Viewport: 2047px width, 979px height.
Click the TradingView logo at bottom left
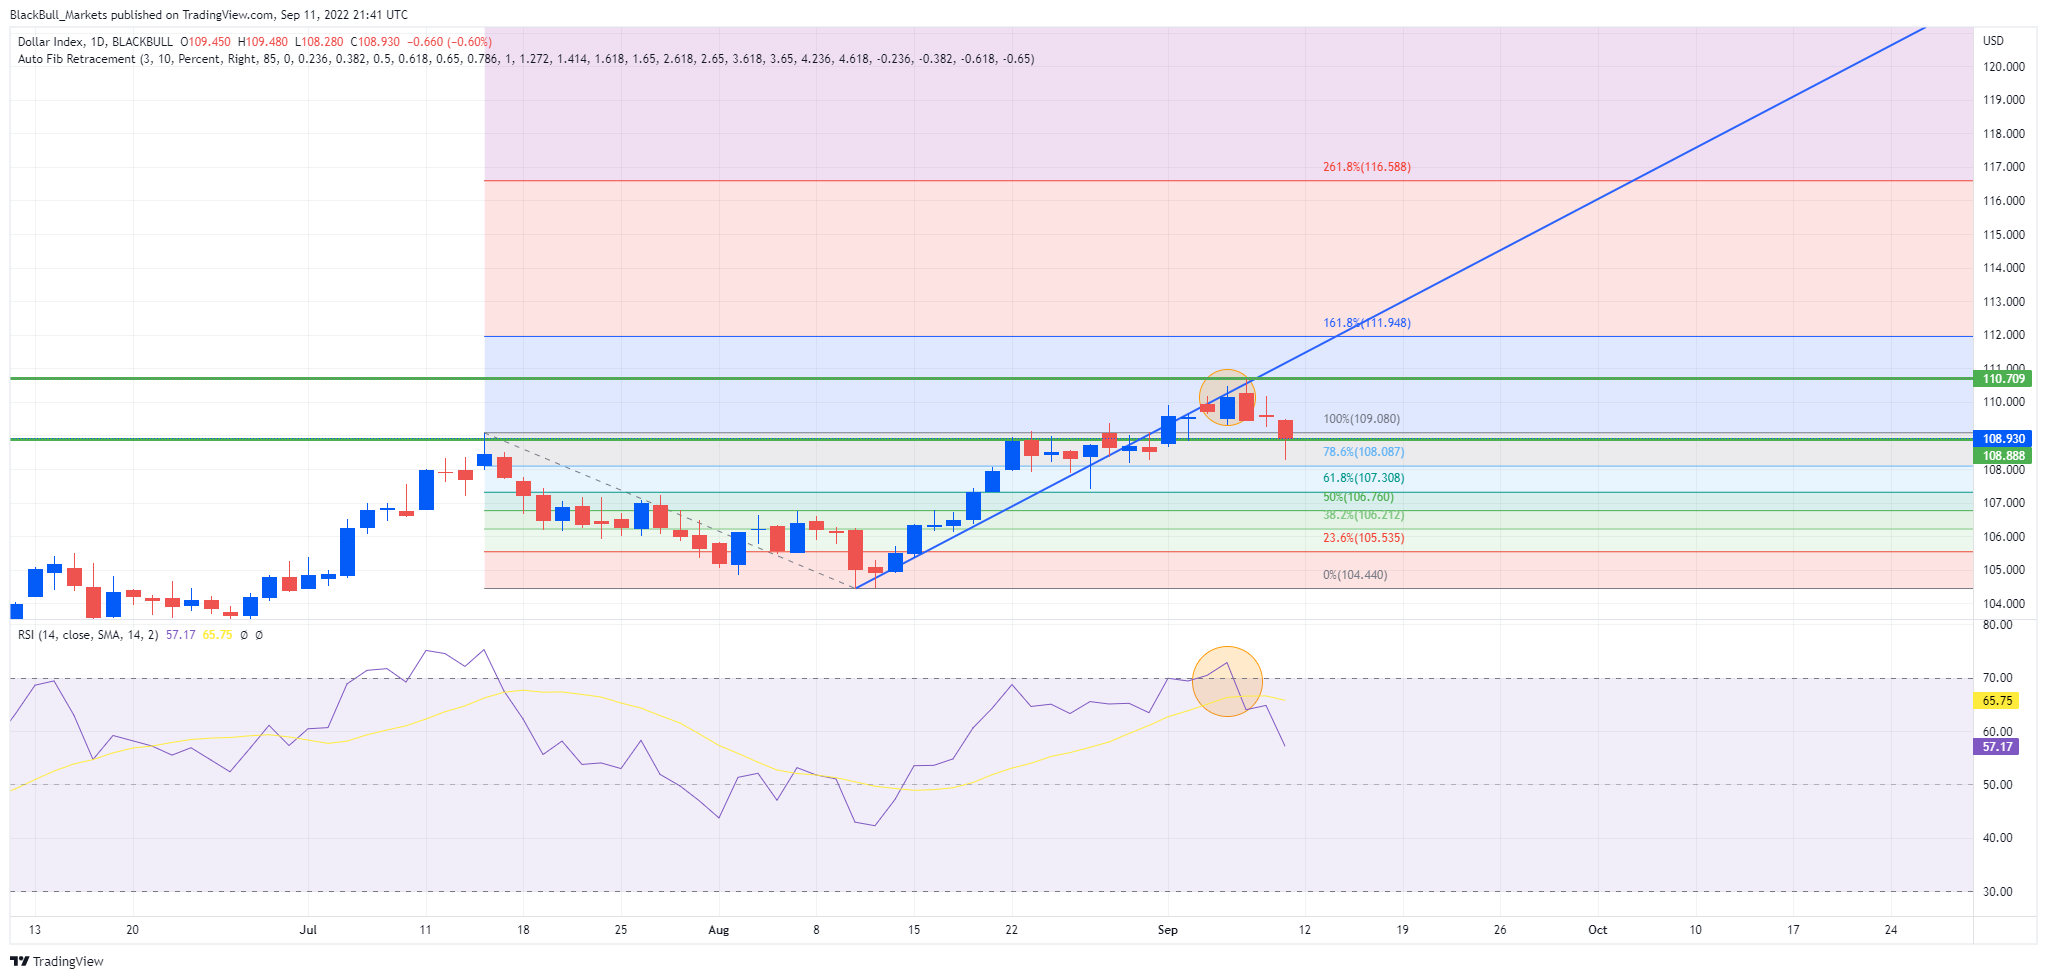click(56, 961)
